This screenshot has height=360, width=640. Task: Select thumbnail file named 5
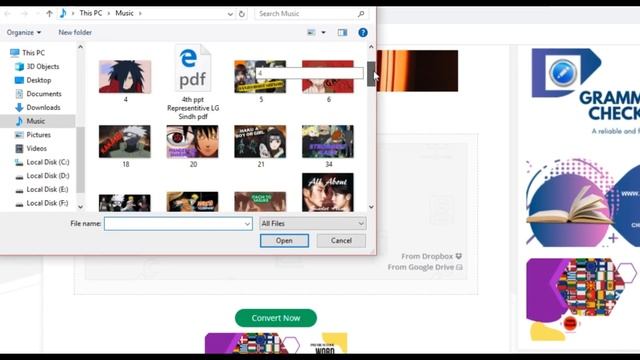[x=261, y=81]
